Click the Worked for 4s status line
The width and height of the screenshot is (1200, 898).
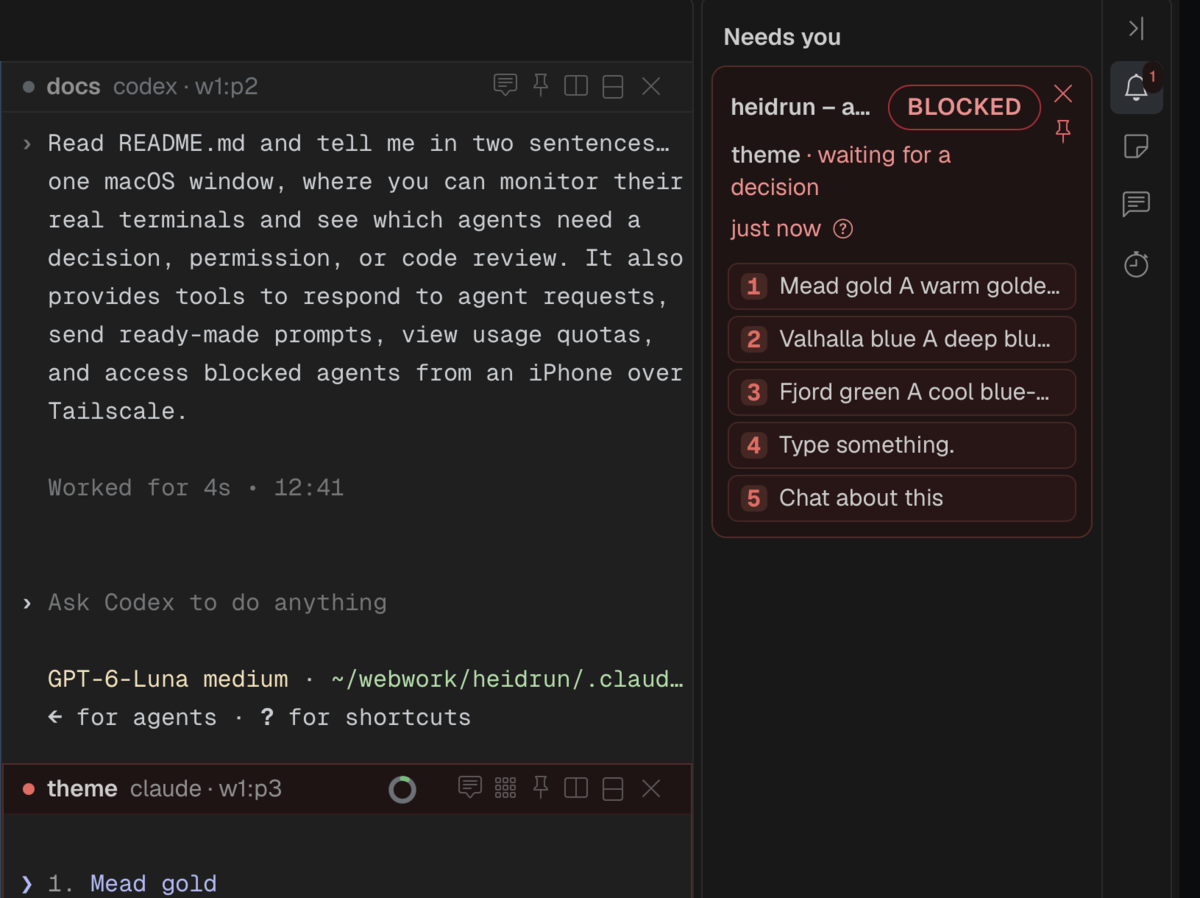[196, 488]
